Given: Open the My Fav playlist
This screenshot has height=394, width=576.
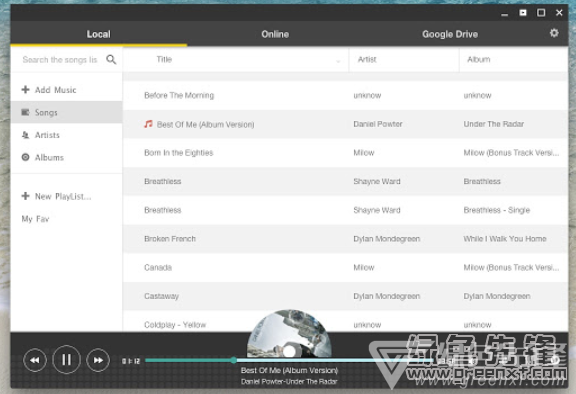Looking at the screenshot, I should 35,219.
